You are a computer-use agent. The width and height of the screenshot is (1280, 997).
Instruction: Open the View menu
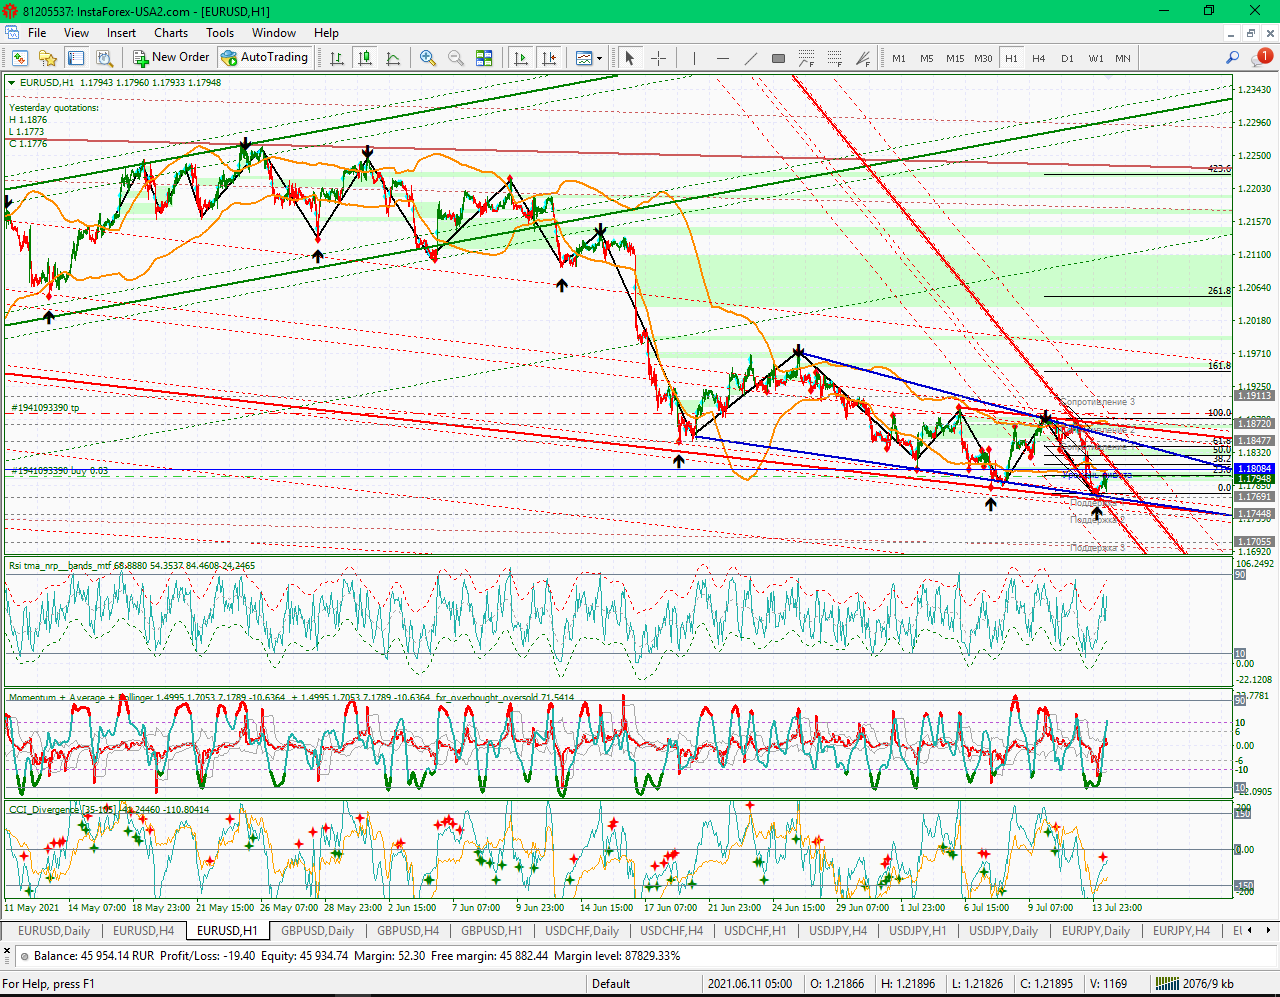[x=76, y=33]
